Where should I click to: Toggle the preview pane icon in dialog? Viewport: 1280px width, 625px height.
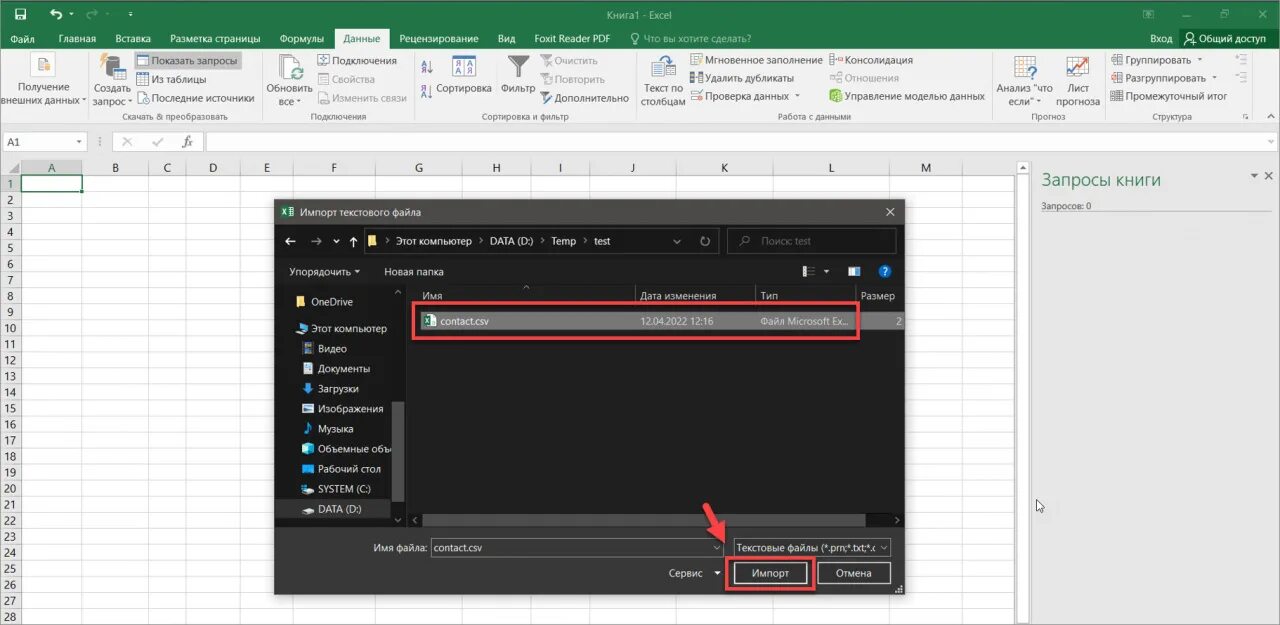pos(854,271)
